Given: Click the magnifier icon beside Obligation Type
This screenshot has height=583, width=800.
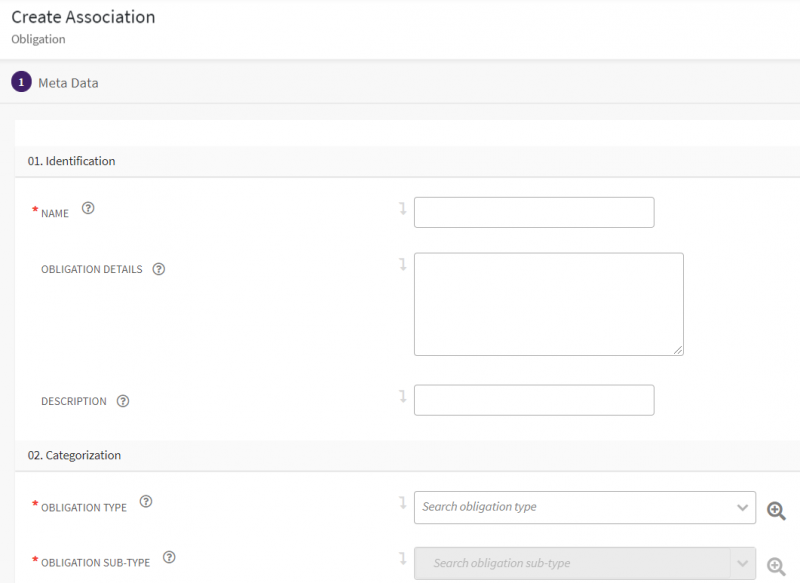Looking at the screenshot, I should [776, 510].
